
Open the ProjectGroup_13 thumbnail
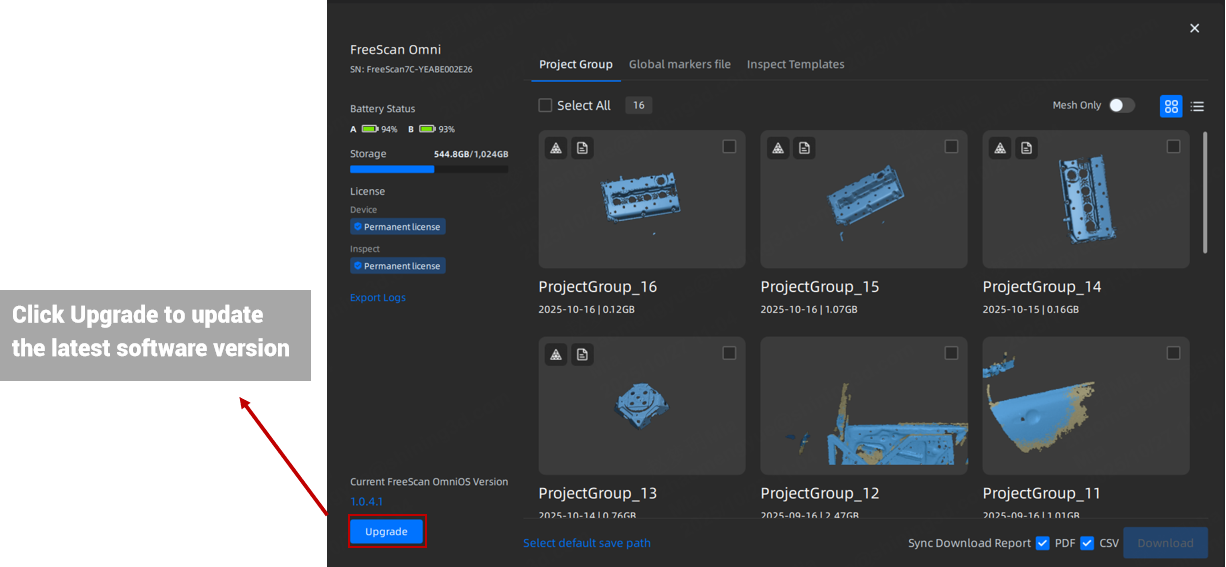[x=642, y=405]
